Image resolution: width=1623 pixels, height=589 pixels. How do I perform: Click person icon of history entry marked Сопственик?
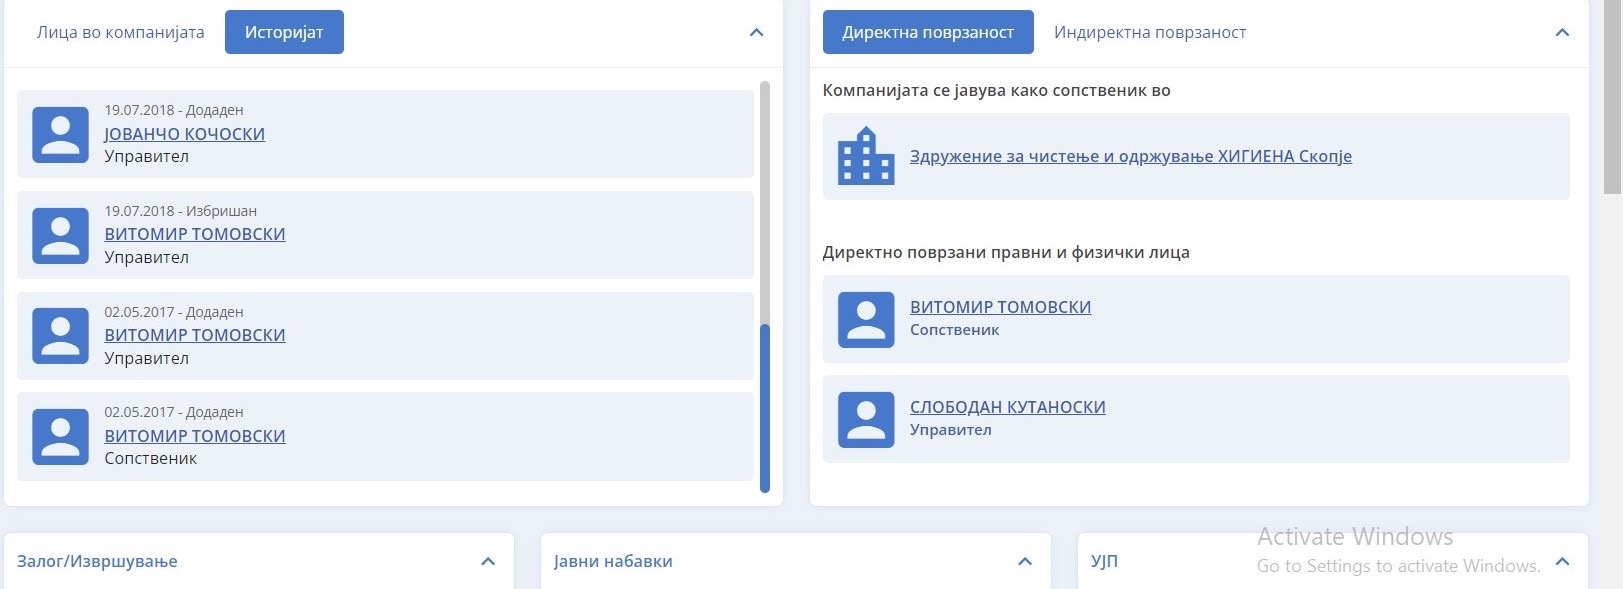click(x=60, y=437)
